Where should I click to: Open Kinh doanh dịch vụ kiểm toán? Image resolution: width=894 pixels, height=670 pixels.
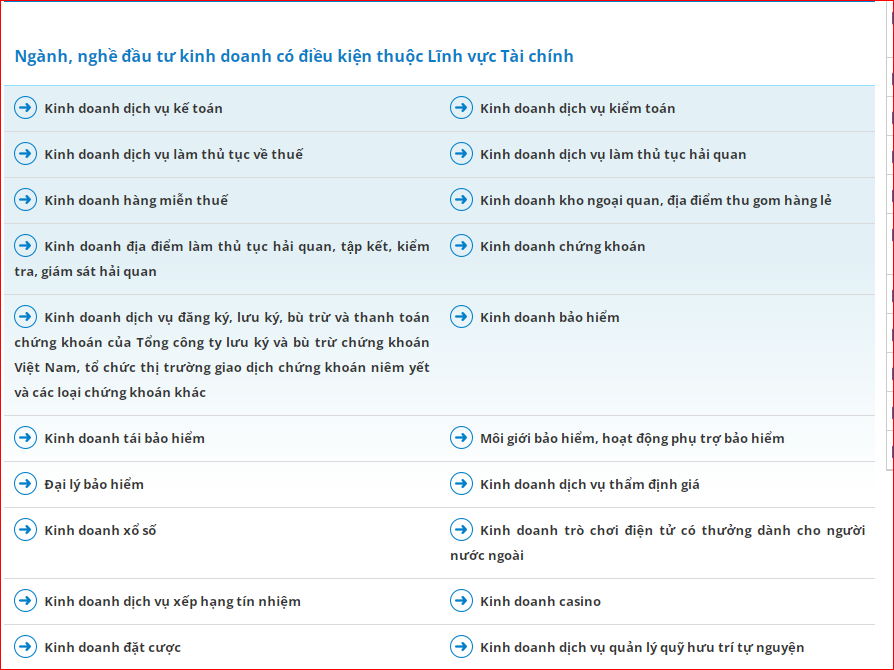point(578,108)
